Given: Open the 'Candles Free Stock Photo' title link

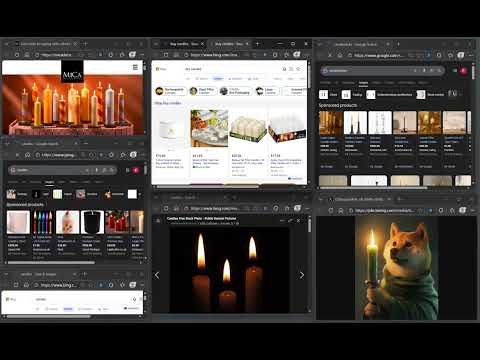Looking at the screenshot, I should tap(202, 219).
